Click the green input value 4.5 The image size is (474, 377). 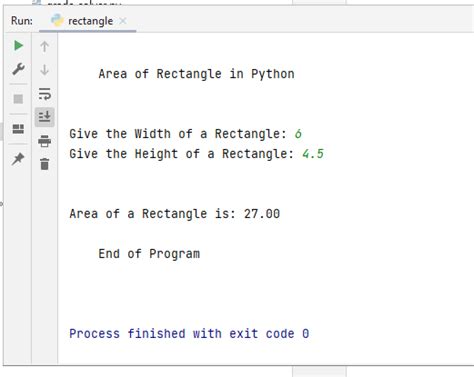[x=313, y=154]
